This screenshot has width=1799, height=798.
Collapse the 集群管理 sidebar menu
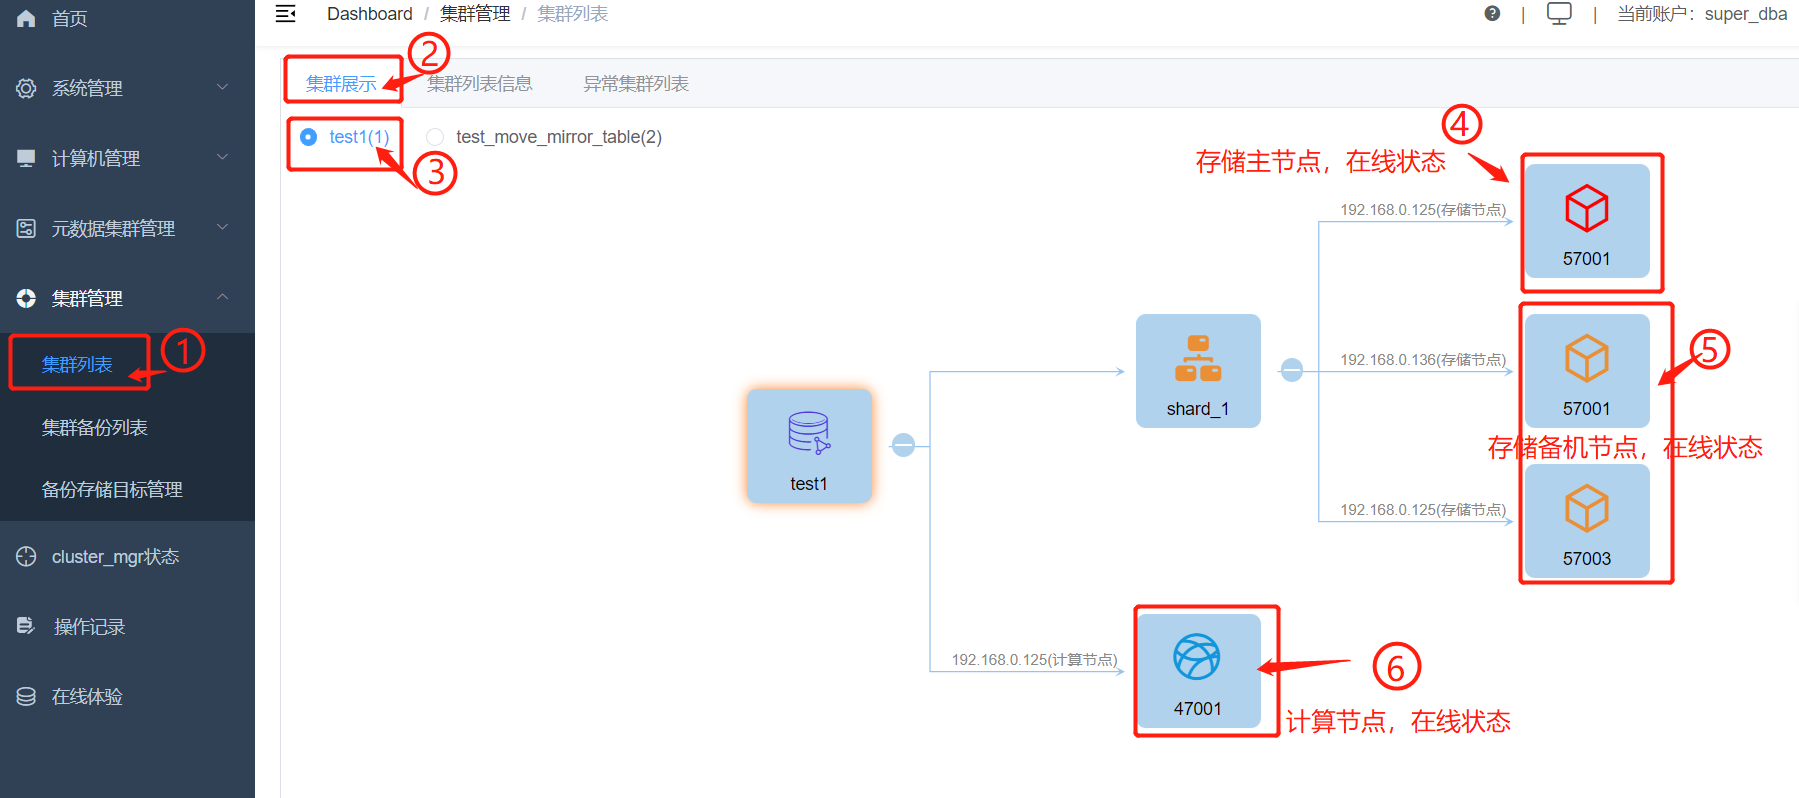click(127, 298)
